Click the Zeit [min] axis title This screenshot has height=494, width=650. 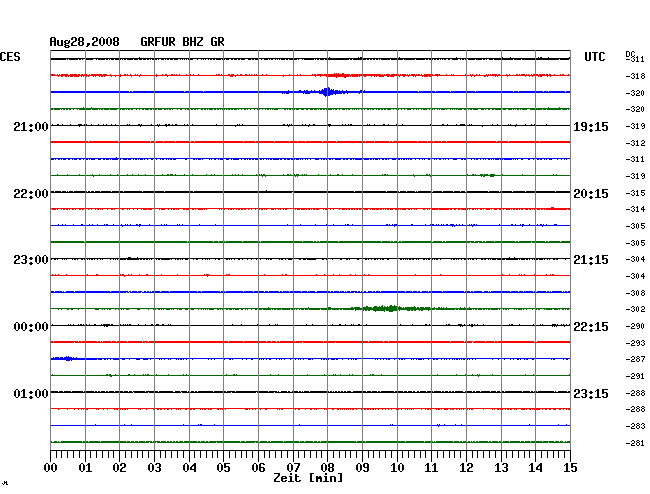[x=308, y=478]
